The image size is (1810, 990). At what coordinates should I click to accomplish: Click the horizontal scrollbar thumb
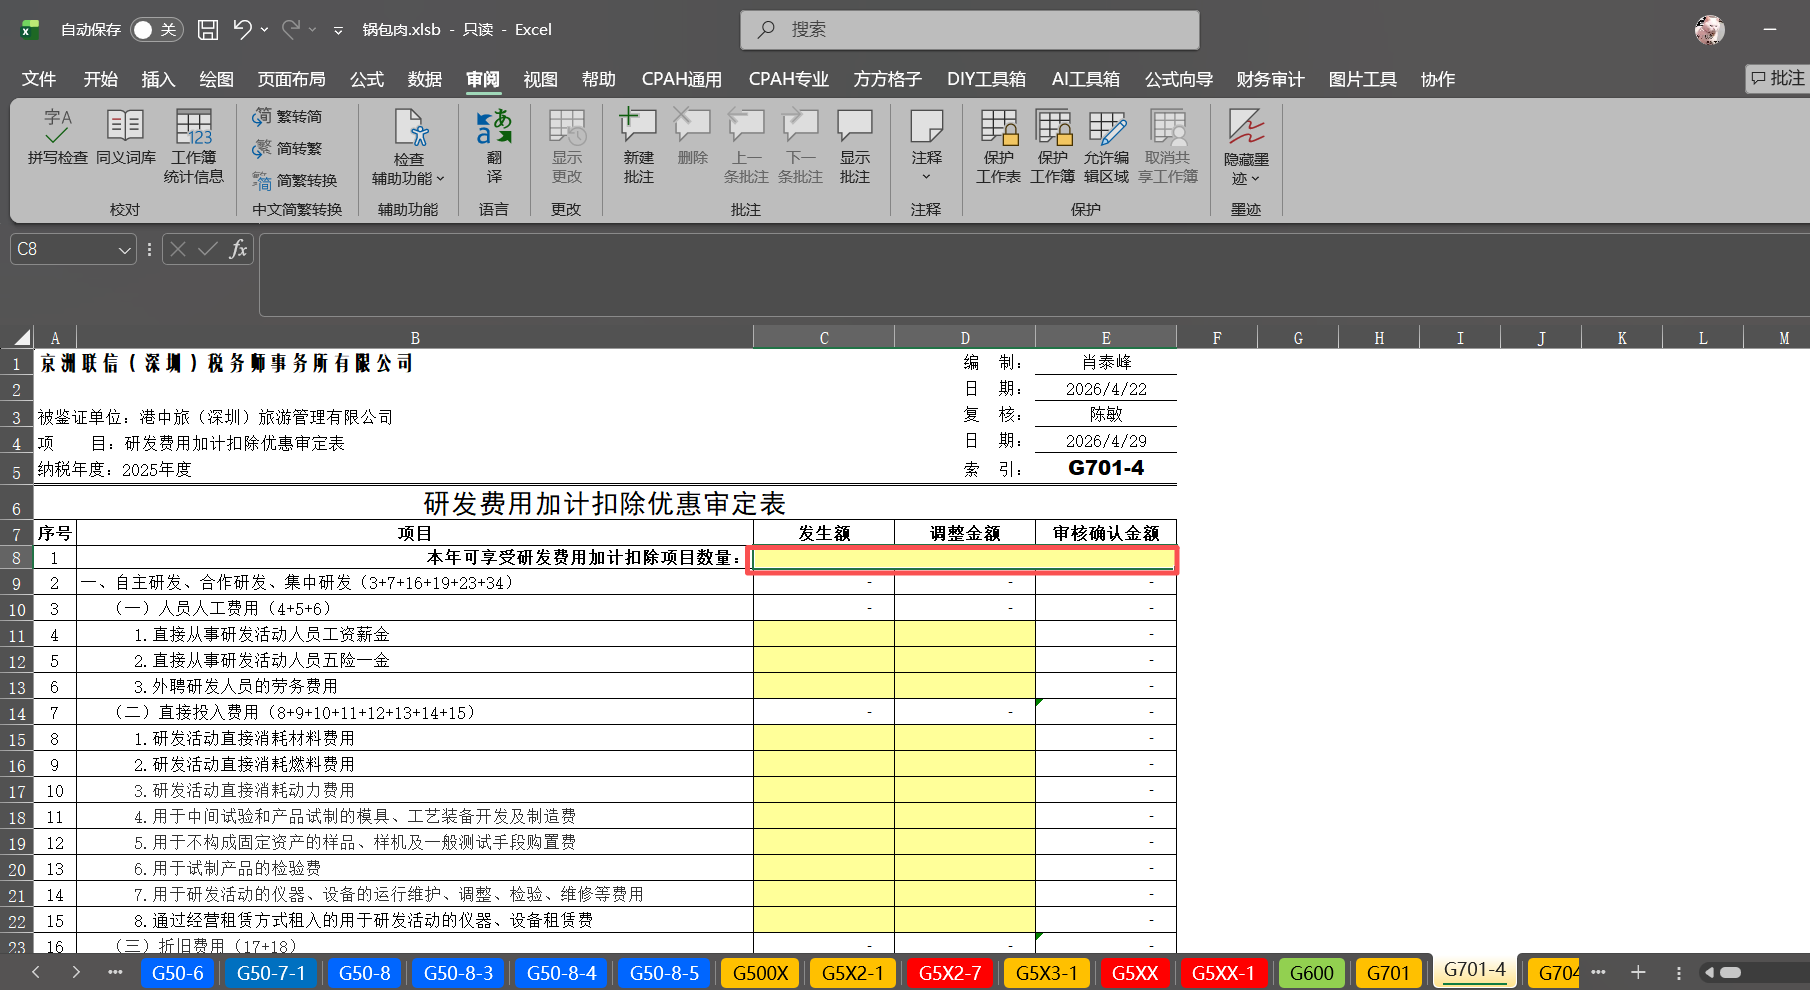coord(1730,972)
